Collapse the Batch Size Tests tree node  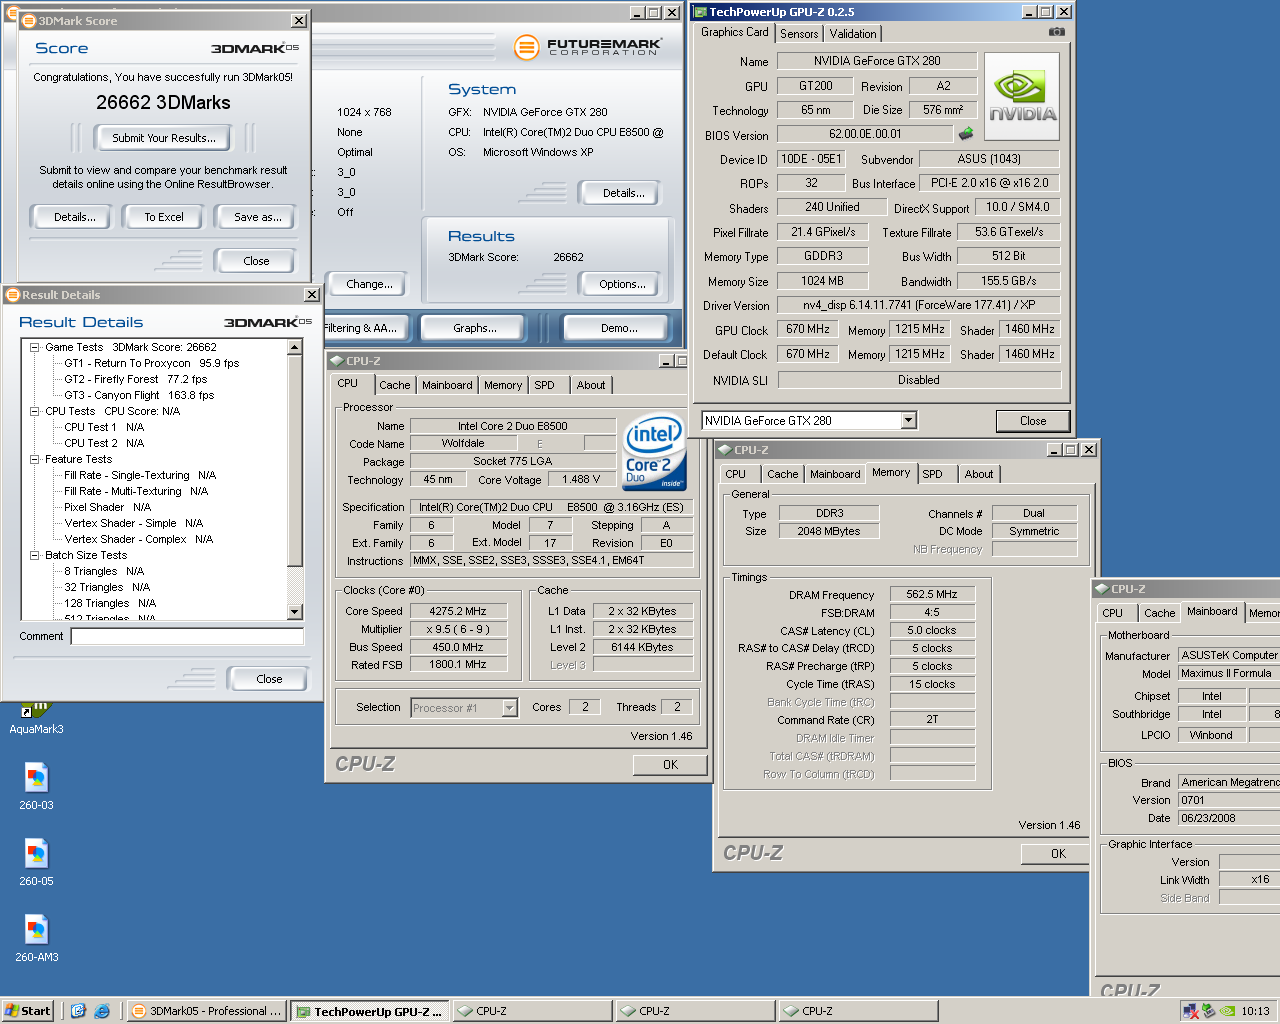tap(35, 555)
